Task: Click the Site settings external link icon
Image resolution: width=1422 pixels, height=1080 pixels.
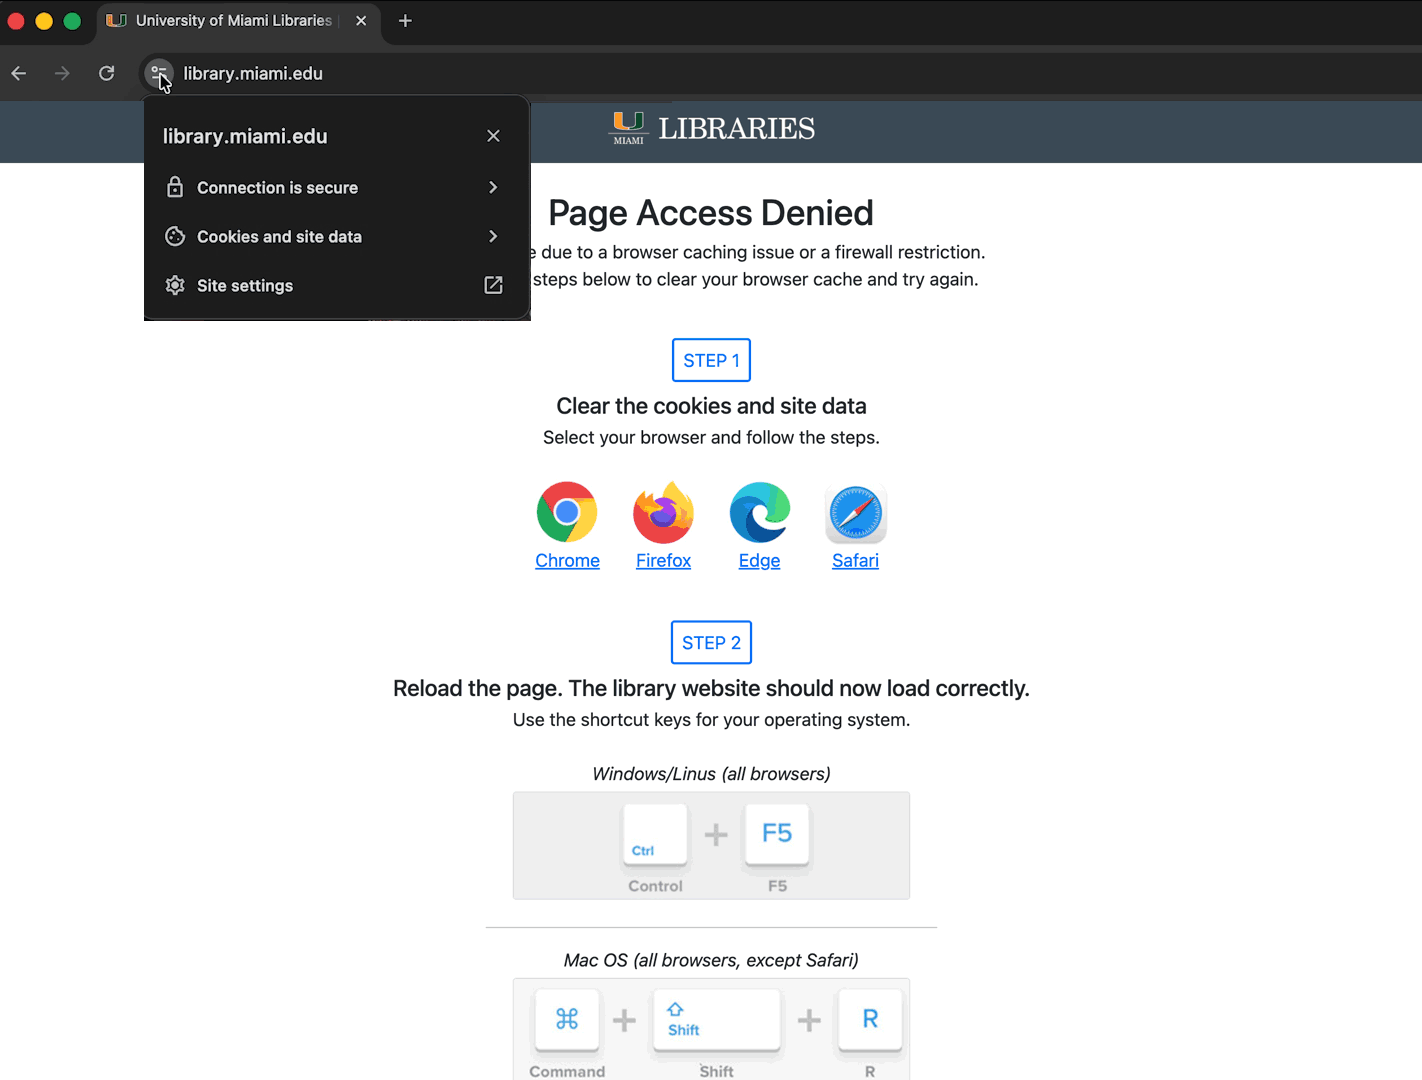Action: pos(493,285)
